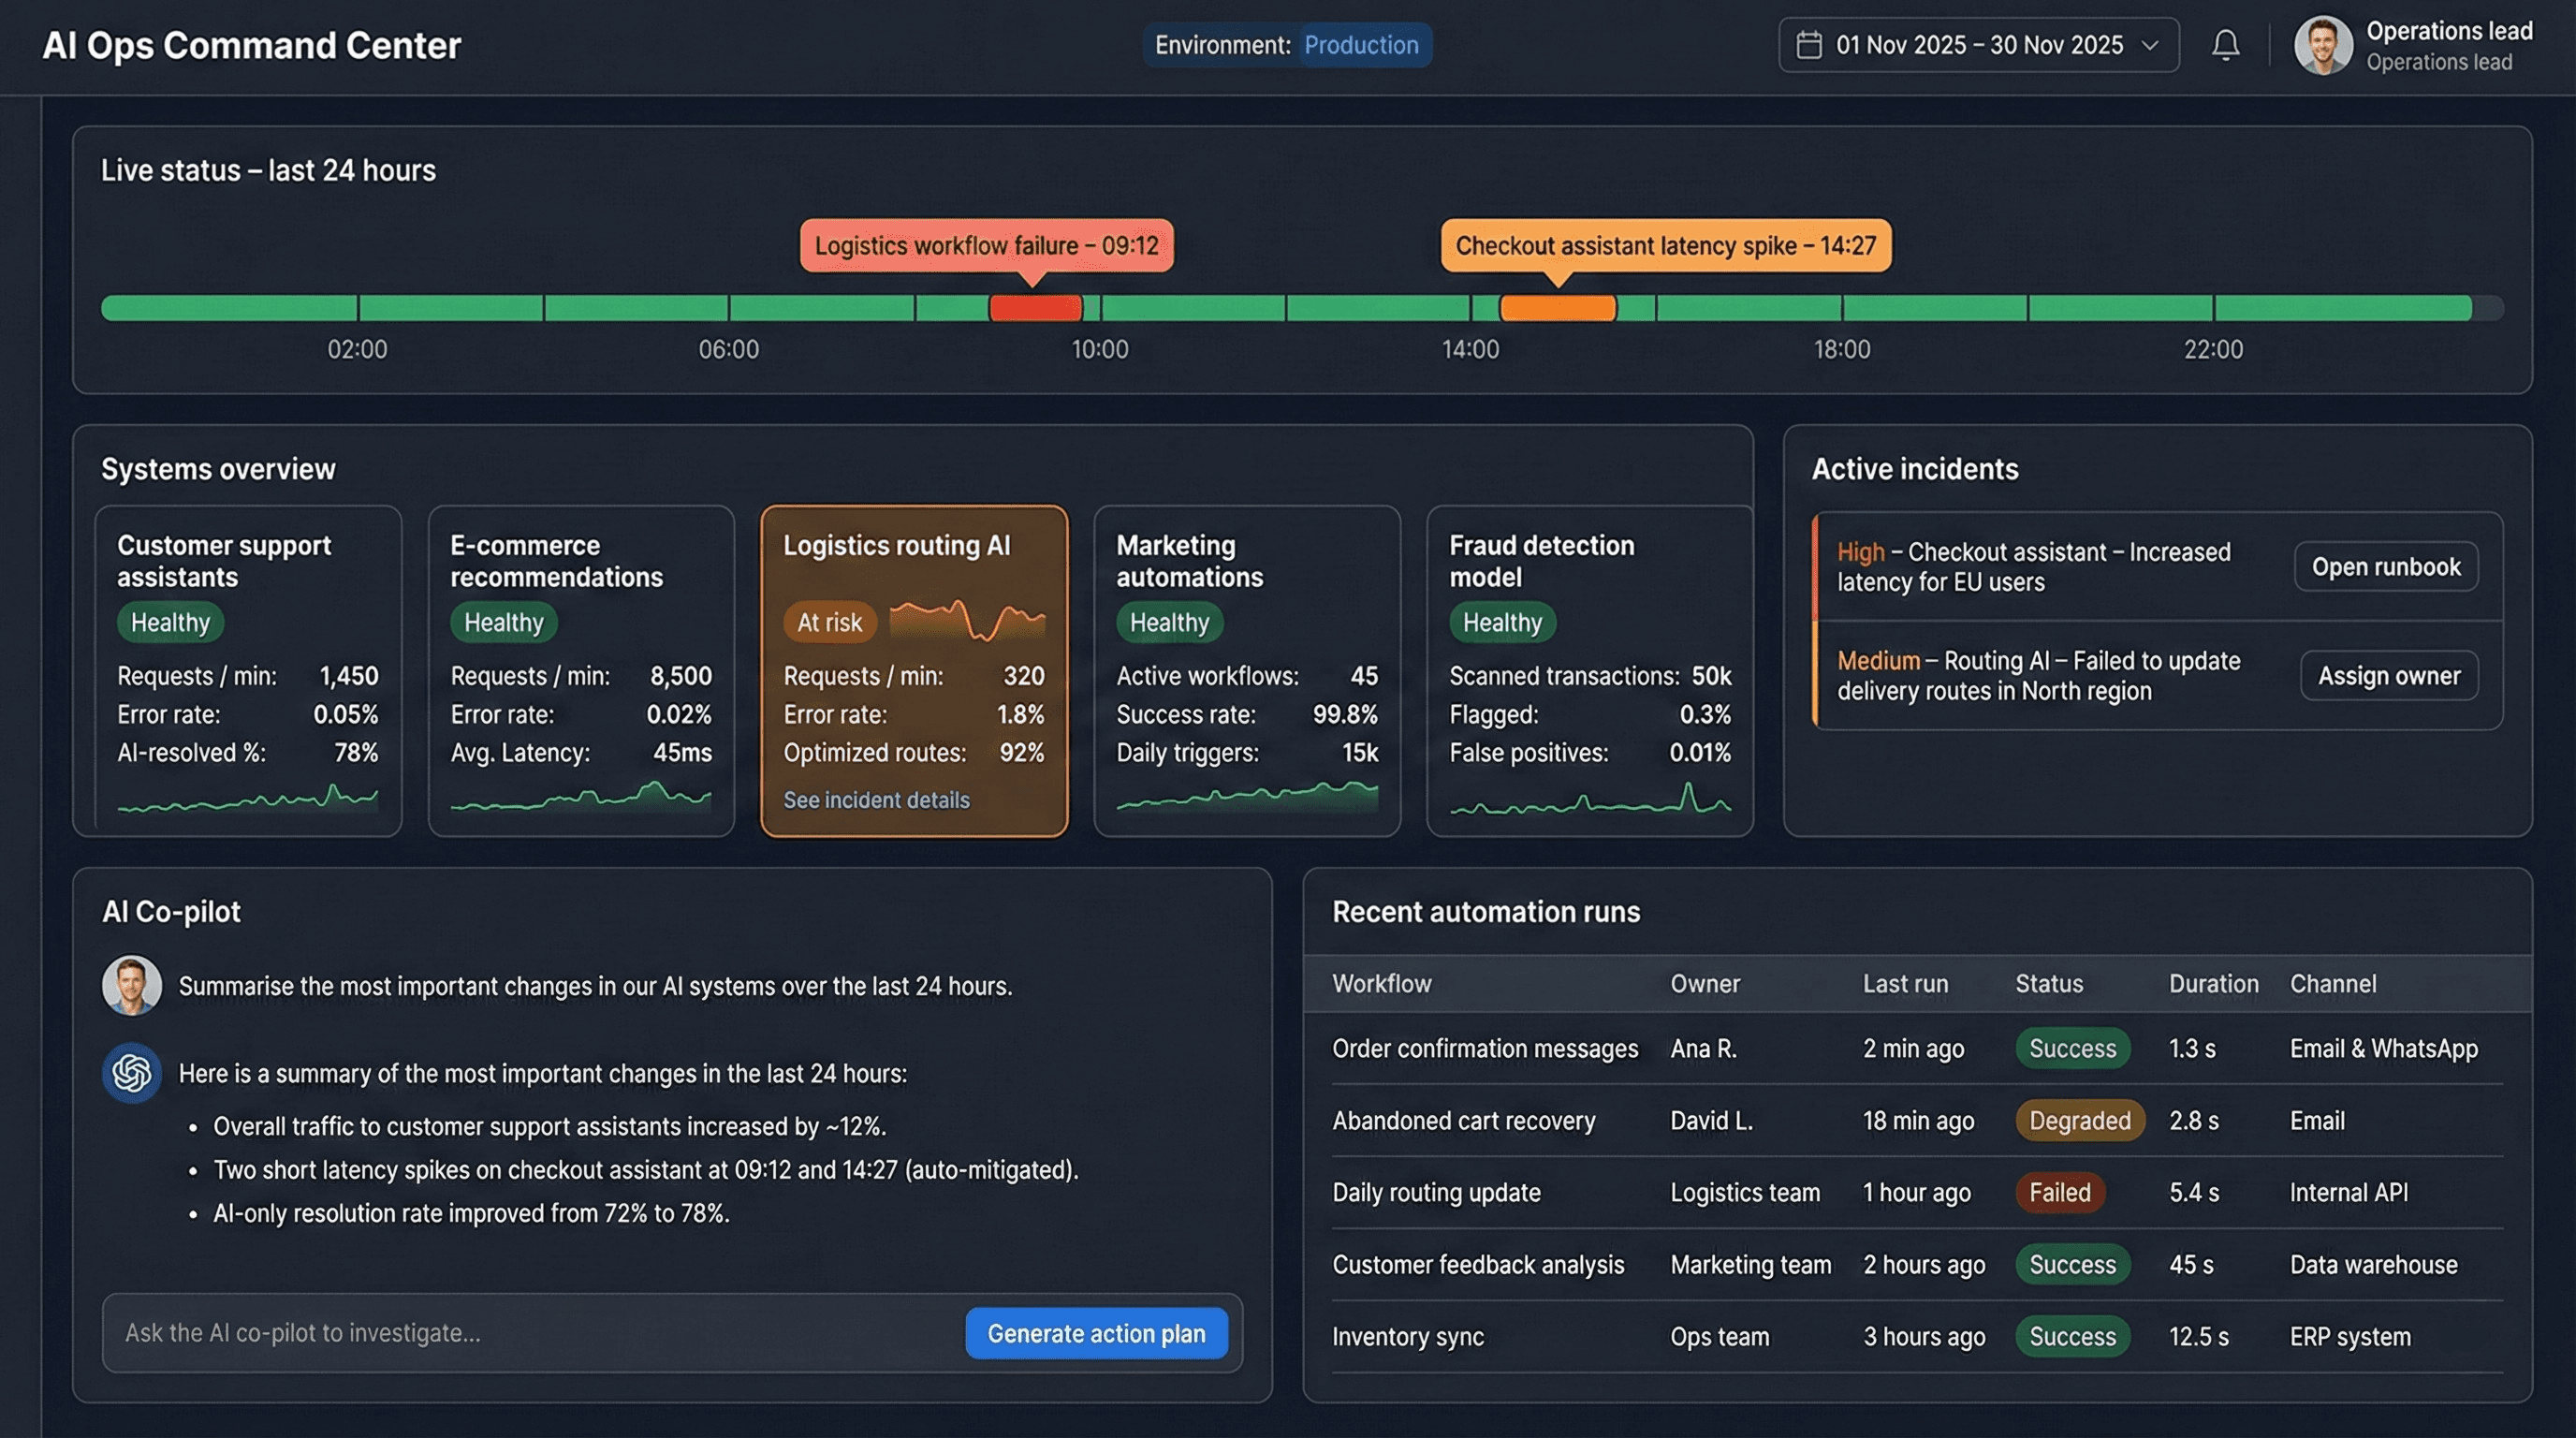Screen dimensions: 2576x1438
Task: Click the AI co-pilot assistant logo icon
Action: coord(132,1073)
